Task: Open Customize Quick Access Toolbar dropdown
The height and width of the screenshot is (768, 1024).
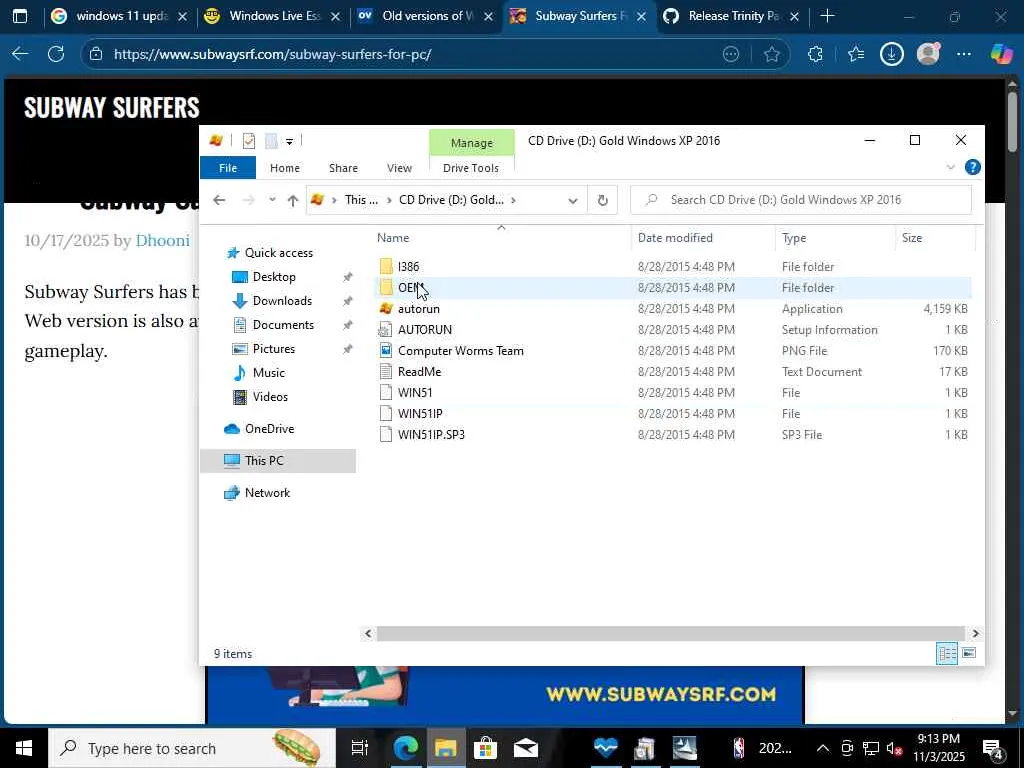Action: pos(289,141)
